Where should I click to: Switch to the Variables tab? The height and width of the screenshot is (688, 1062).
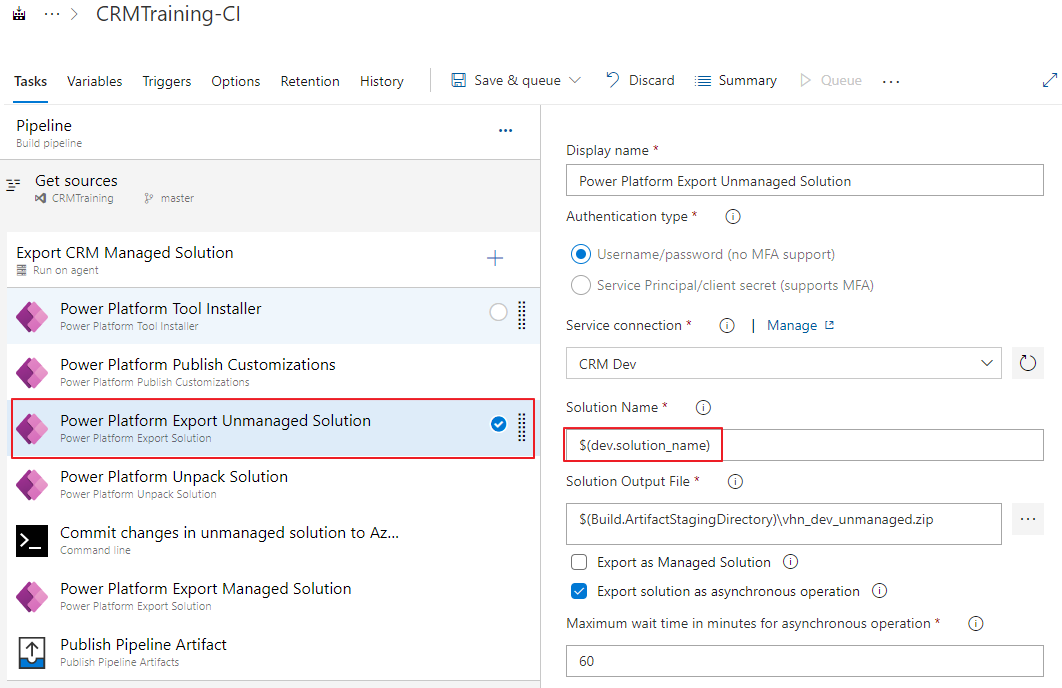point(95,81)
